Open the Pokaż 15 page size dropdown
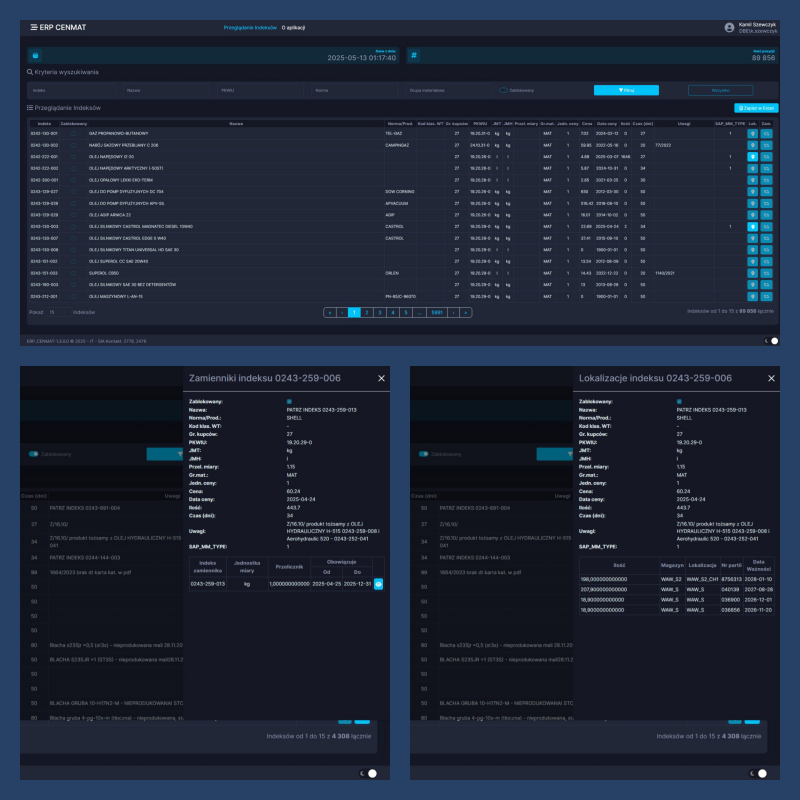Screen dimensions: 800x800 tap(58, 312)
